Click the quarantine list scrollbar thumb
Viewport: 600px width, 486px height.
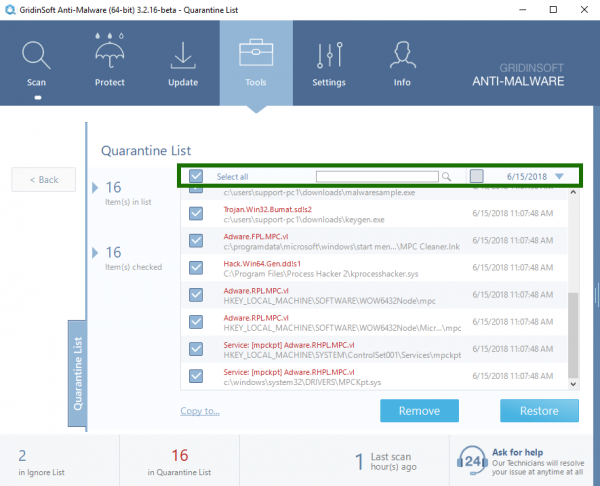(573, 335)
